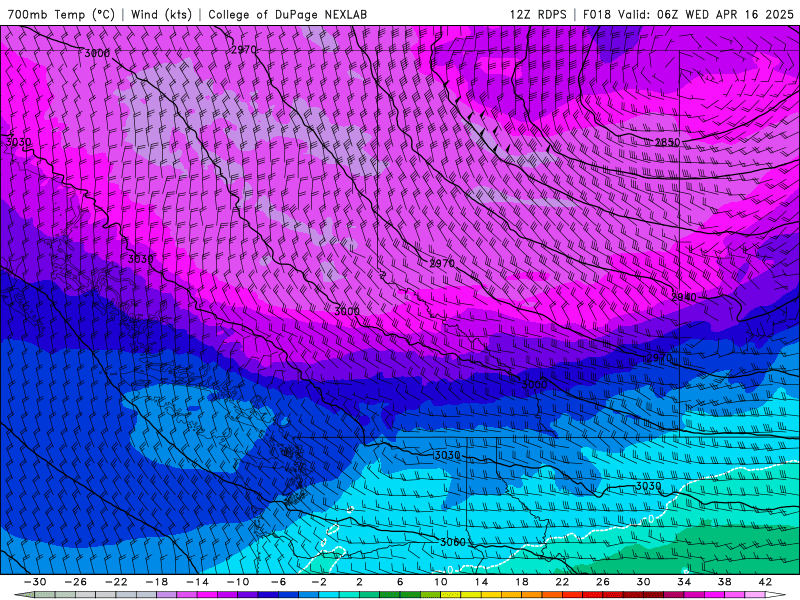Click the '700mb Temp (°C)' title text
This screenshot has width=800, height=600.
coord(61,14)
